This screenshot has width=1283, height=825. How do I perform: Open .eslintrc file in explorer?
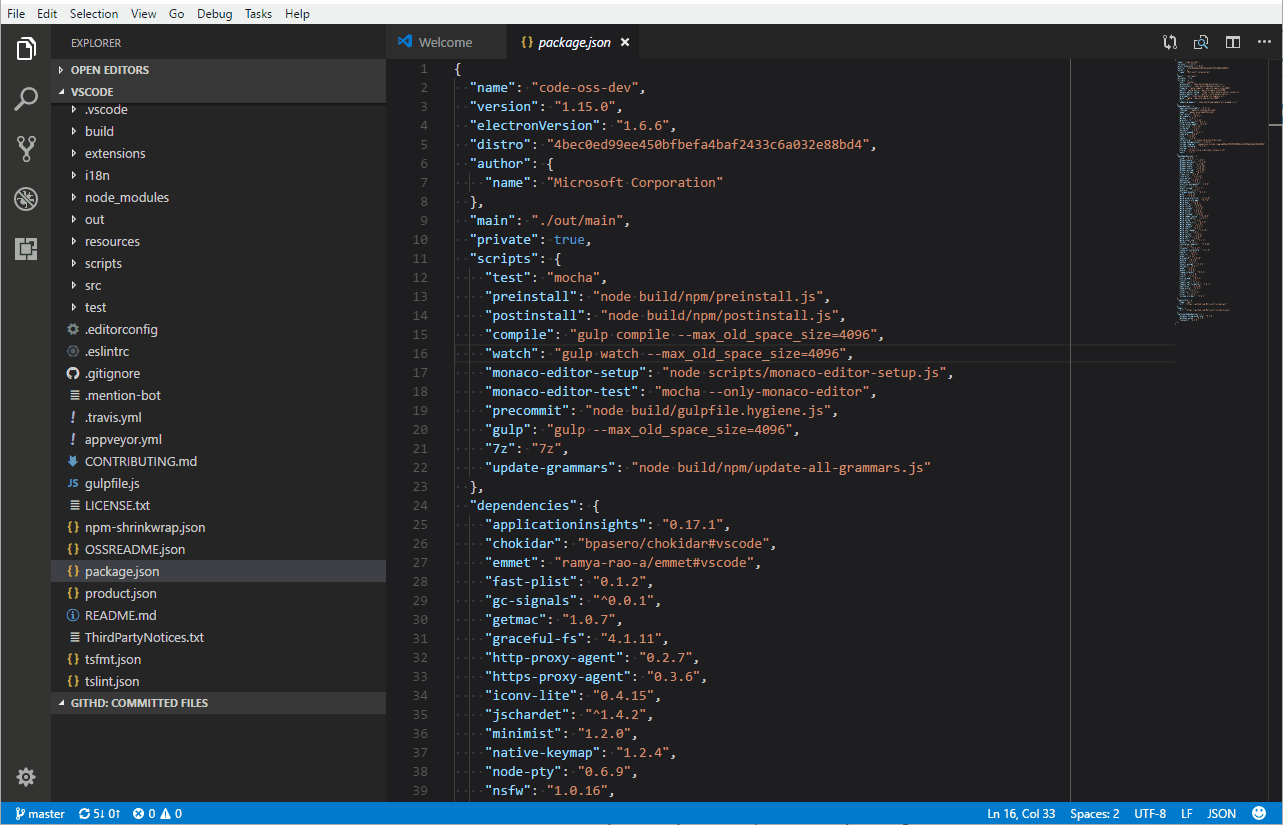click(218, 351)
